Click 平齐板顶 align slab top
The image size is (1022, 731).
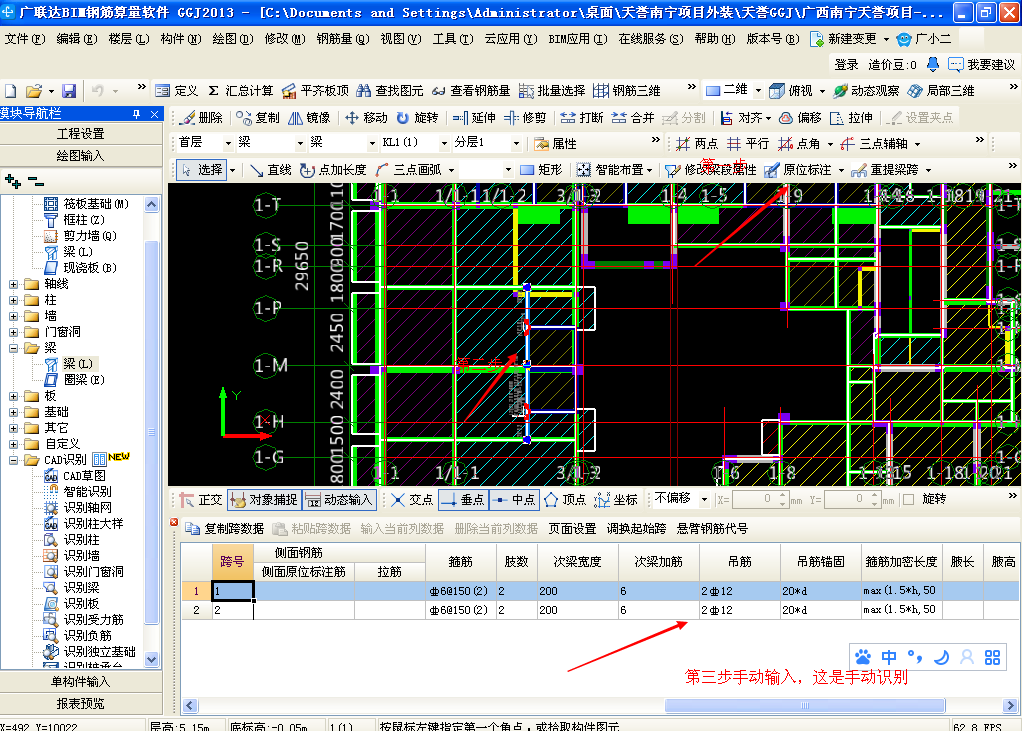coord(315,91)
